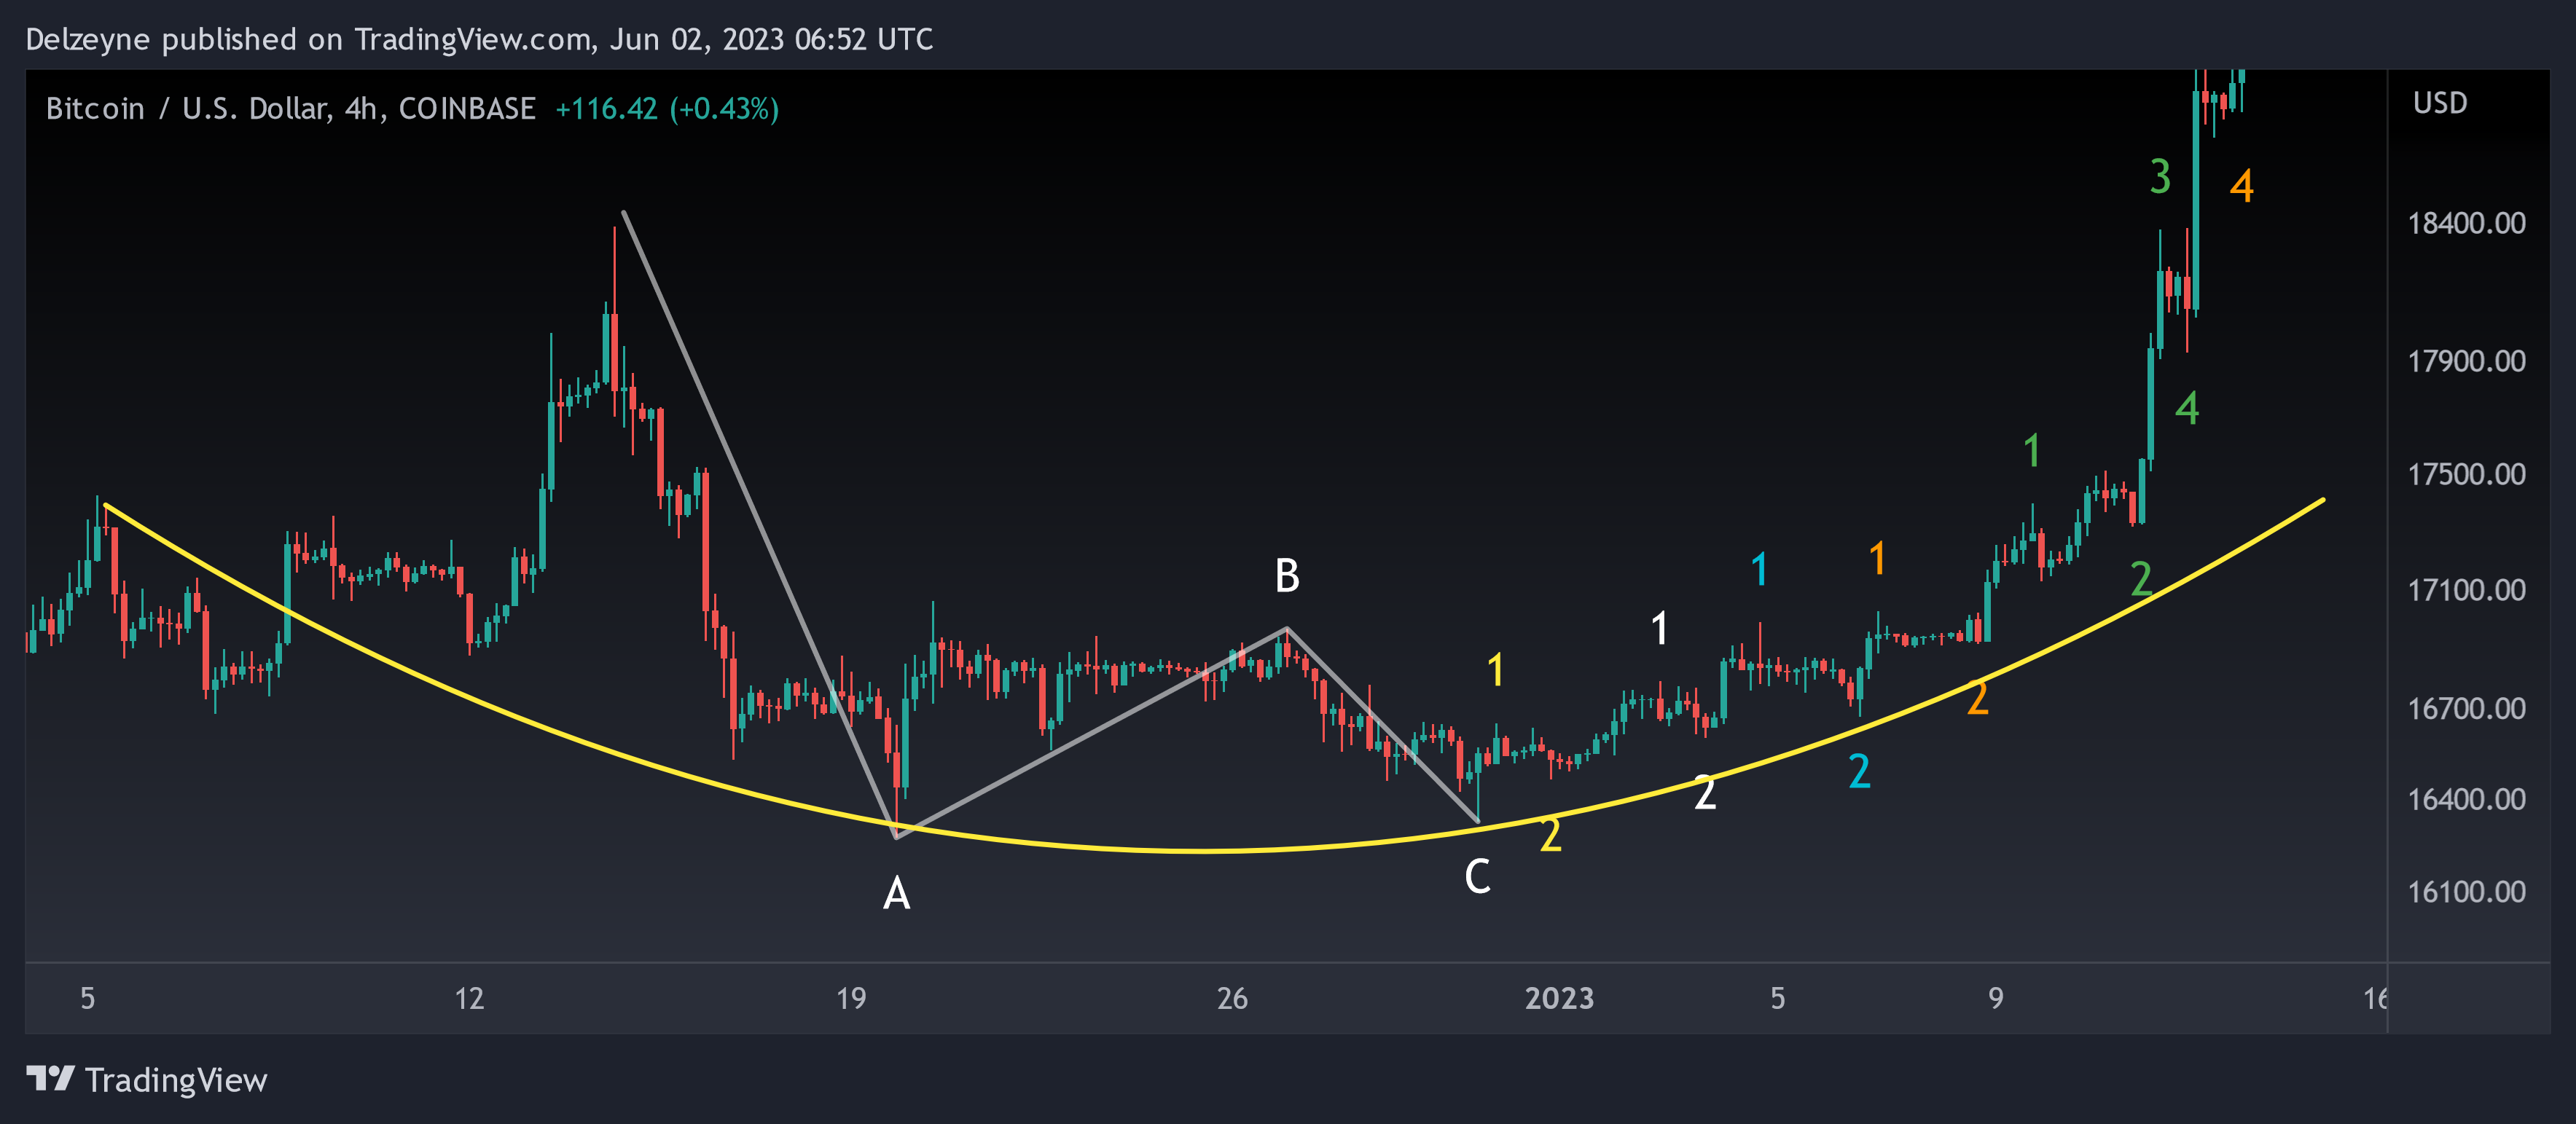Click the published-by header text

pos(479,39)
